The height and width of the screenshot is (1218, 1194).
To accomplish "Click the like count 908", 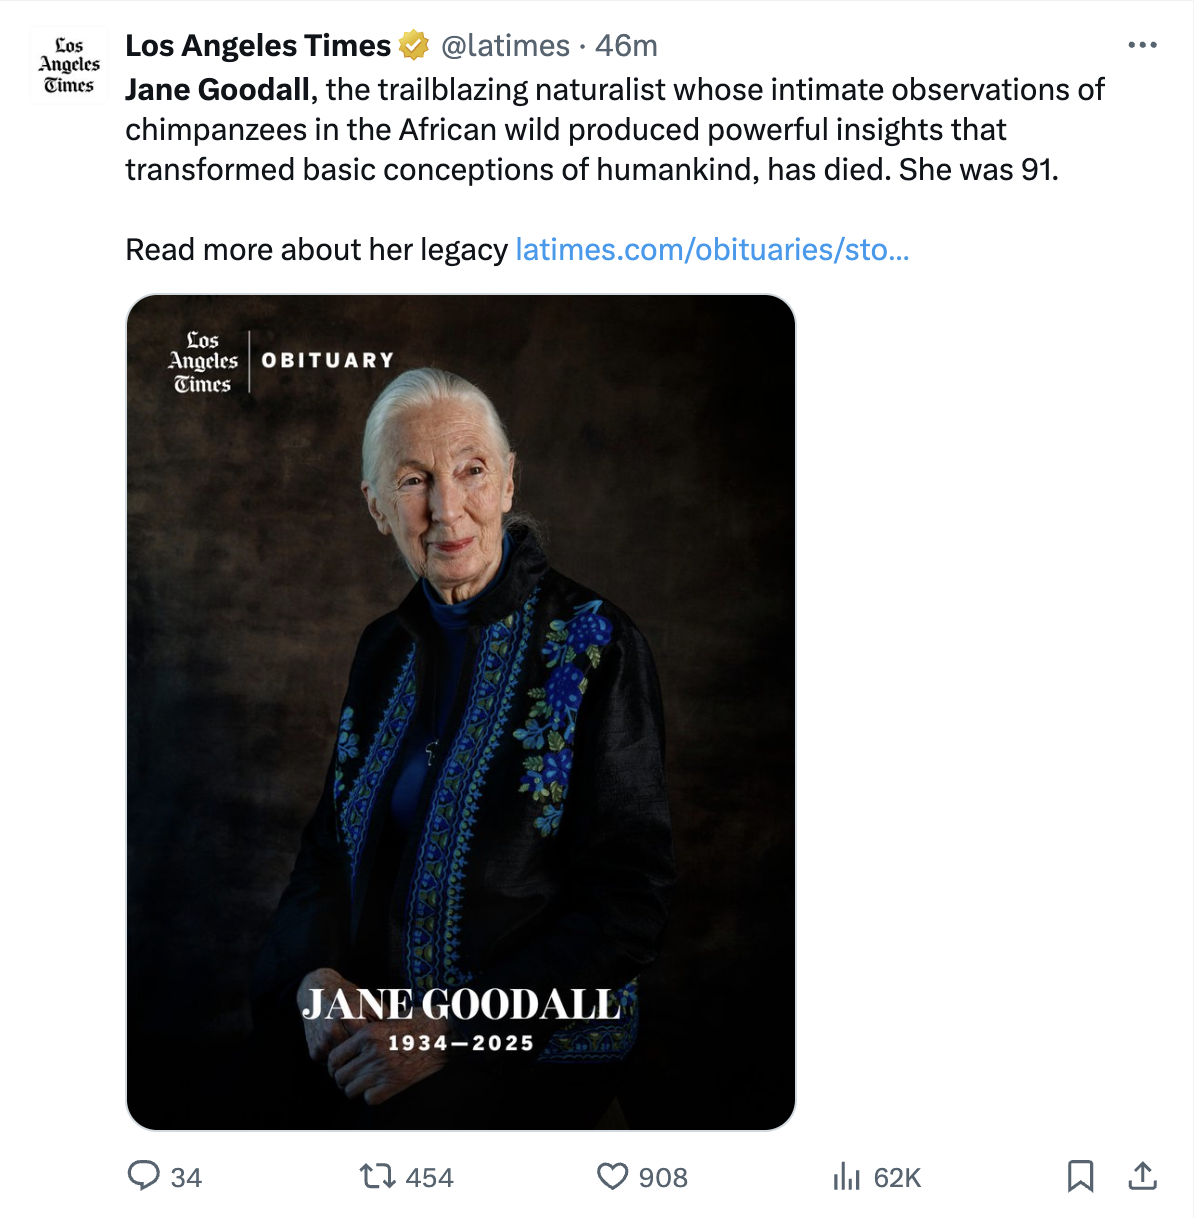I will tap(663, 1177).
